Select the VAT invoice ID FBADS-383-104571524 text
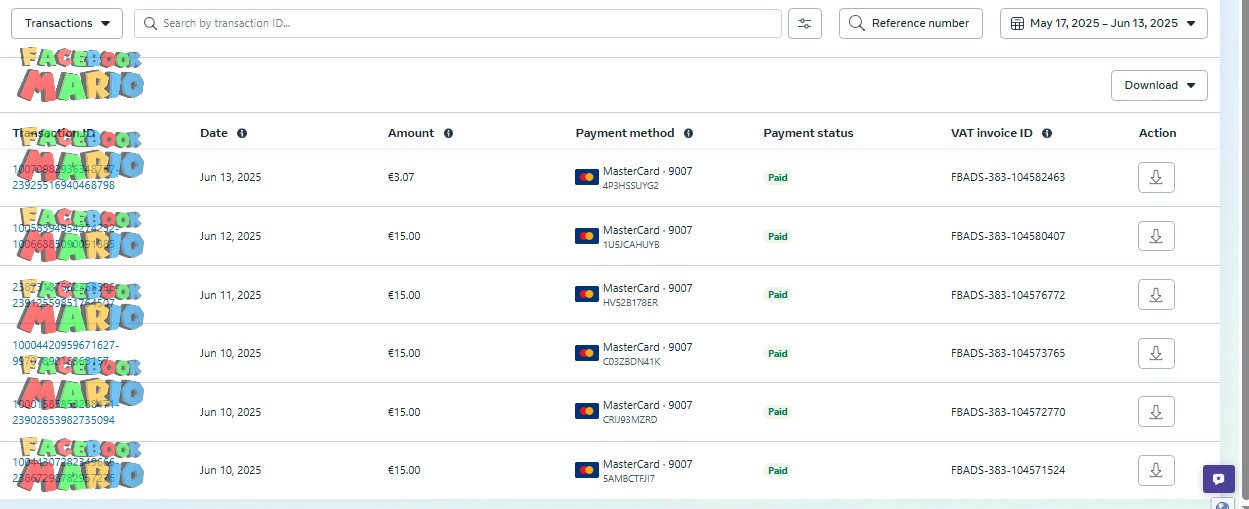This screenshot has height=509, width=1249. (x=1008, y=470)
